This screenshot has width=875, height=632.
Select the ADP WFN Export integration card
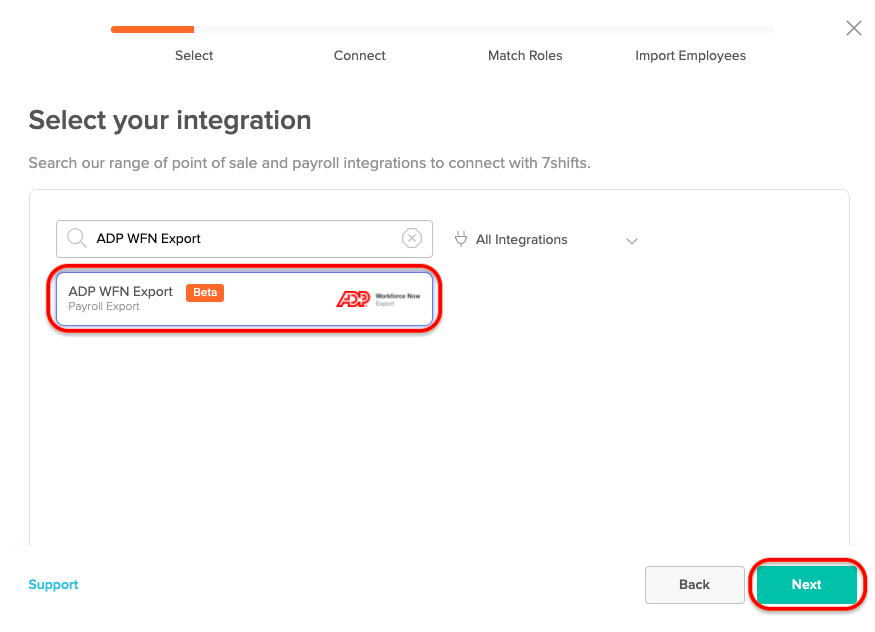244,298
